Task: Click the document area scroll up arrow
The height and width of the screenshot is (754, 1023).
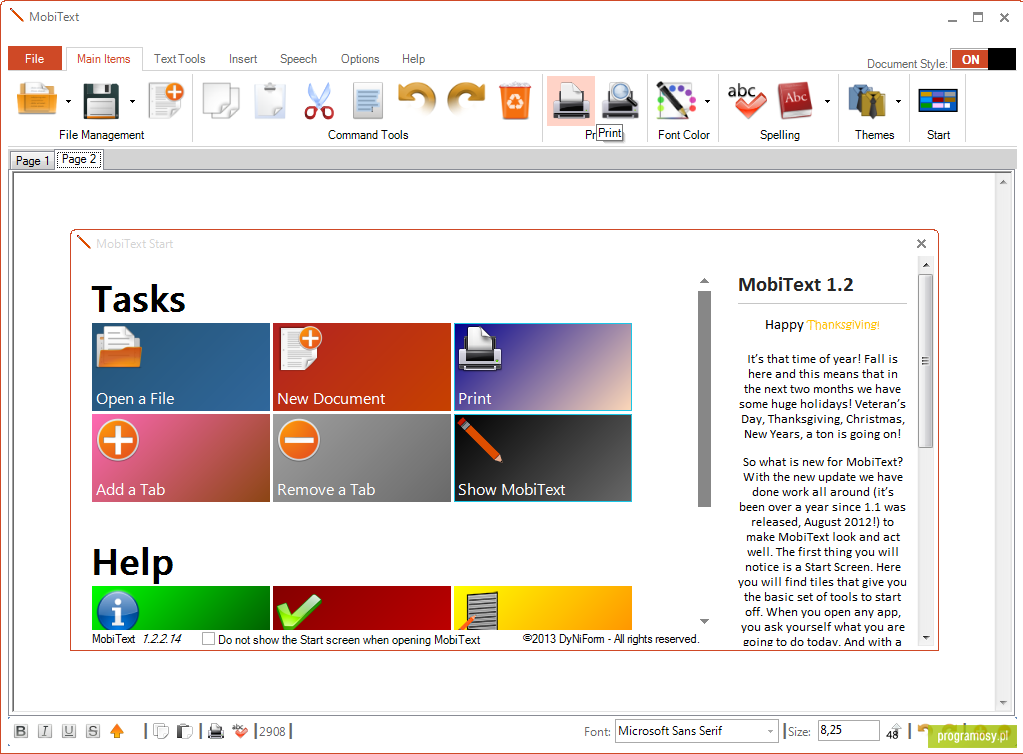Action: [1003, 182]
